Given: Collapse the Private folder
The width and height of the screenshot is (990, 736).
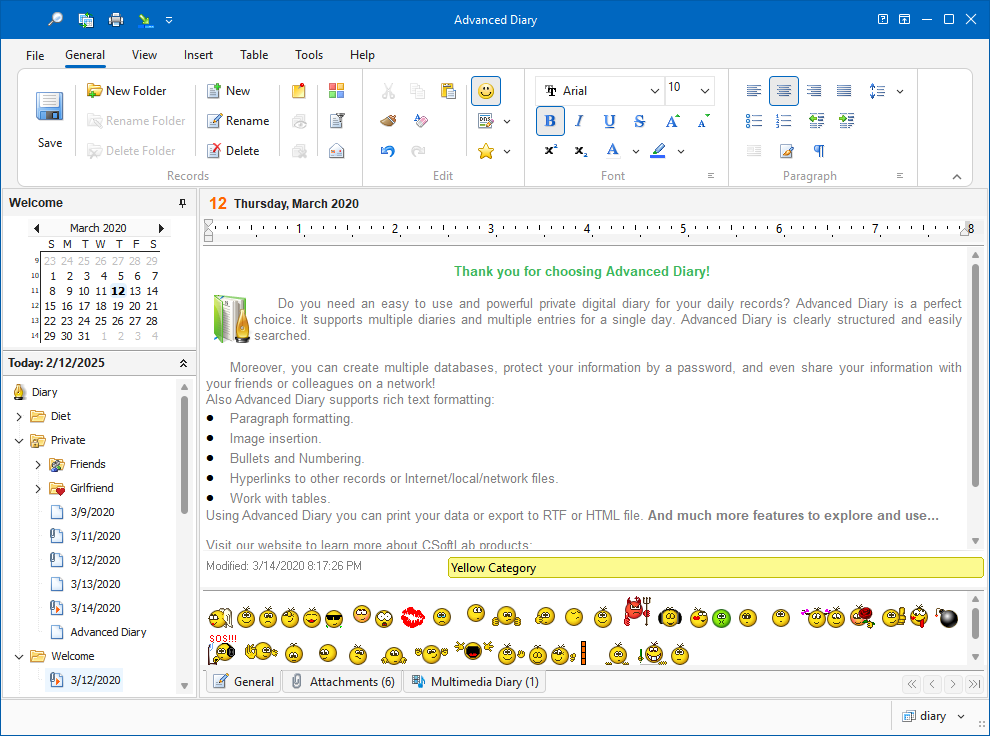Looking at the screenshot, I should (19, 441).
